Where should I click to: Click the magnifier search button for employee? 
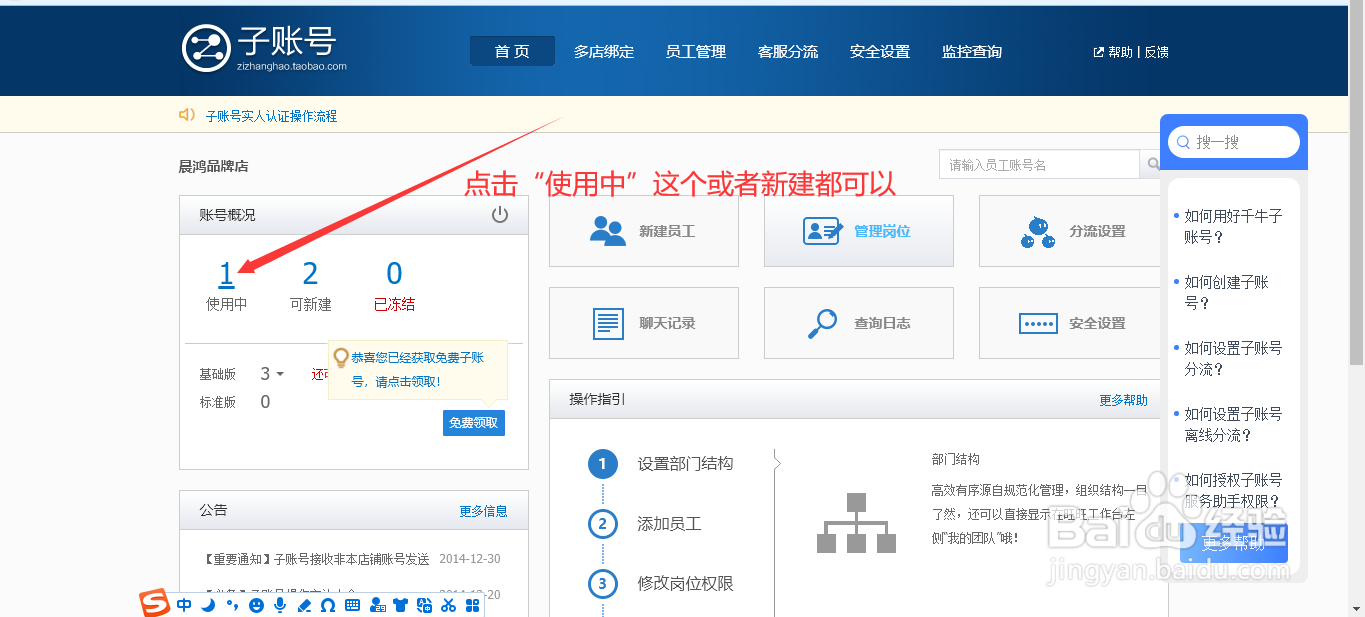(x=1153, y=165)
